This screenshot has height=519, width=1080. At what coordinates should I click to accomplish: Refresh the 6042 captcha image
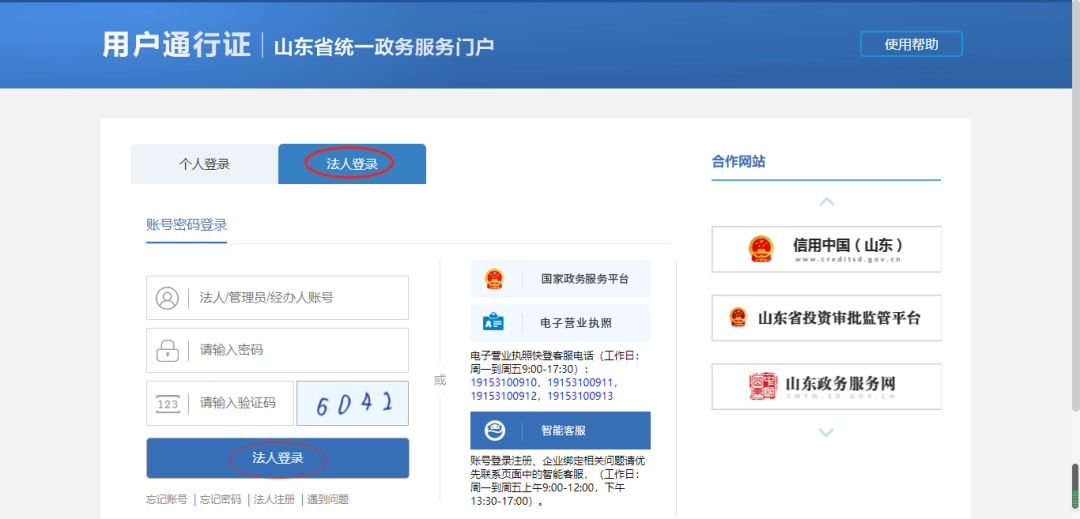(353, 403)
